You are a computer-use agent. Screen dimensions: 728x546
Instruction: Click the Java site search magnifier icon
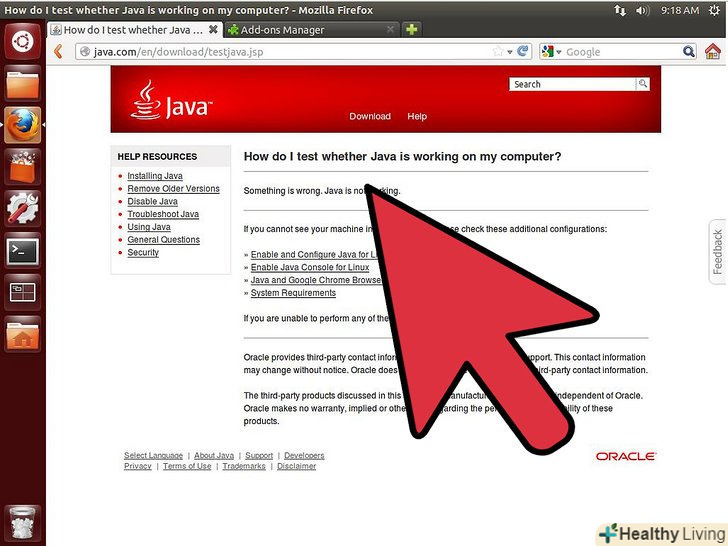pyautogui.click(x=643, y=84)
